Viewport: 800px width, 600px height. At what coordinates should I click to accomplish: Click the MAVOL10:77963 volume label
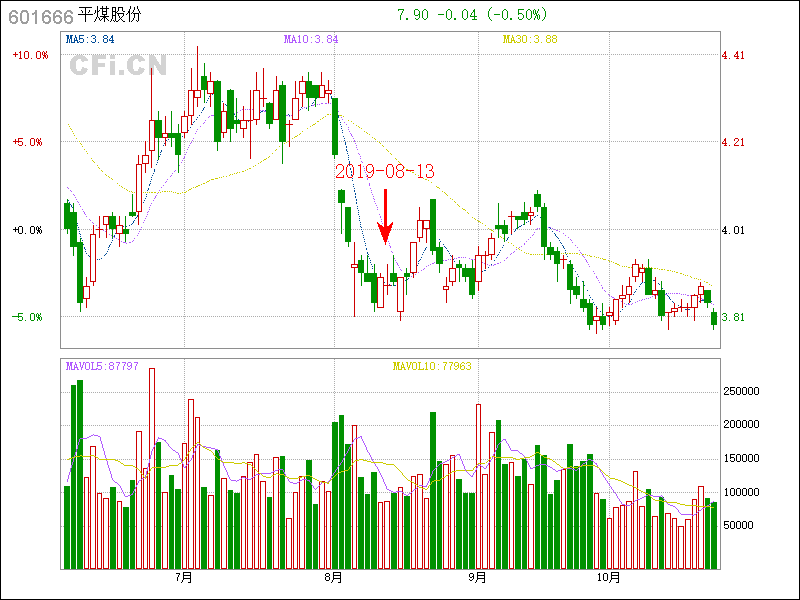431,366
